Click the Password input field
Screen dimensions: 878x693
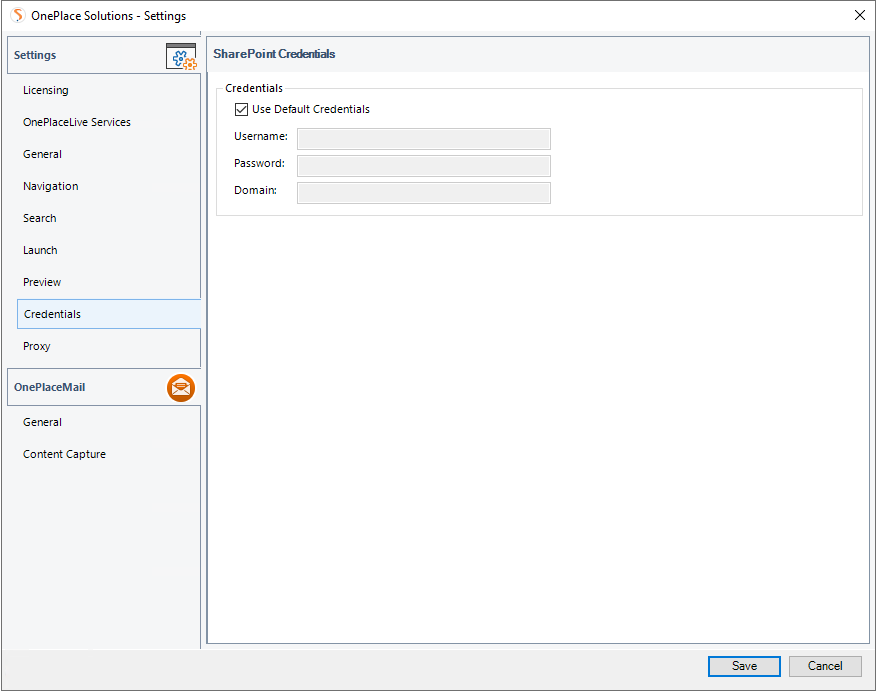coord(424,166)
